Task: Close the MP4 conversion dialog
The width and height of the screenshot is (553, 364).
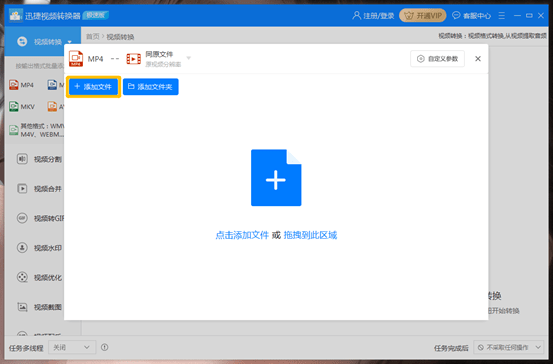Action: (x=478, y=59)
